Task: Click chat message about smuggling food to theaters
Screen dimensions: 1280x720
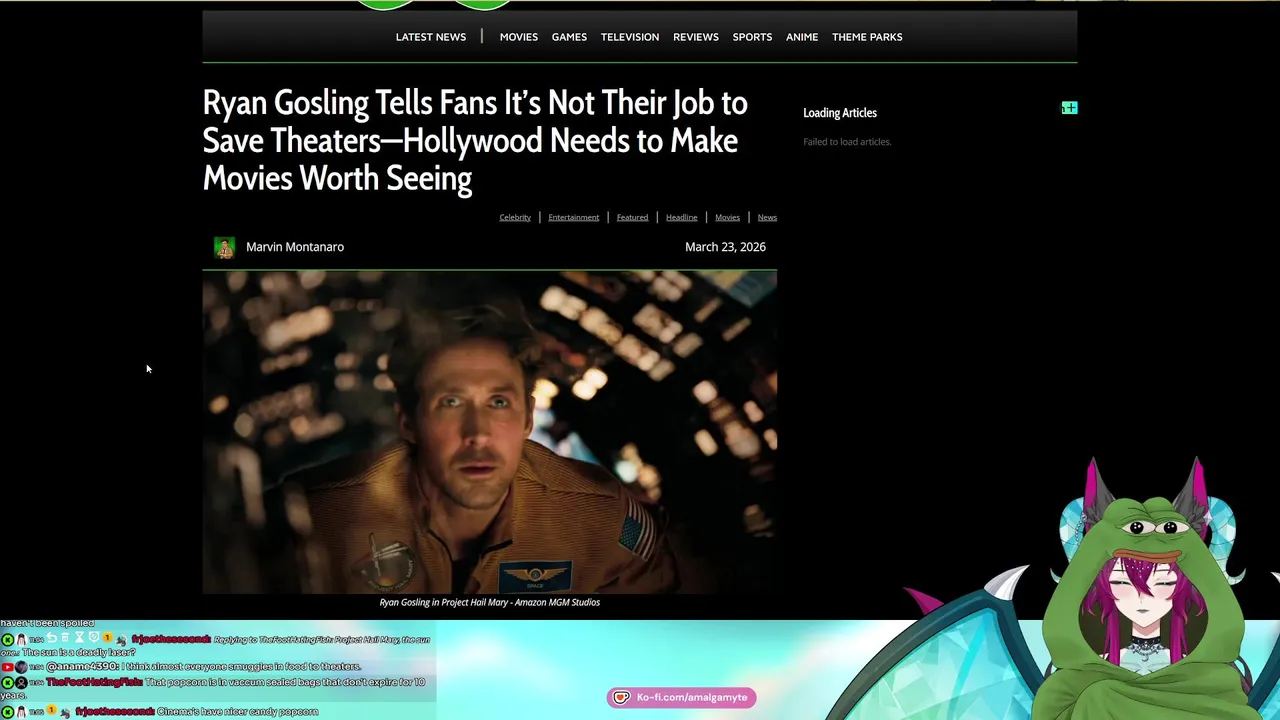Action: pyautogui.click(x=241, y=666)
